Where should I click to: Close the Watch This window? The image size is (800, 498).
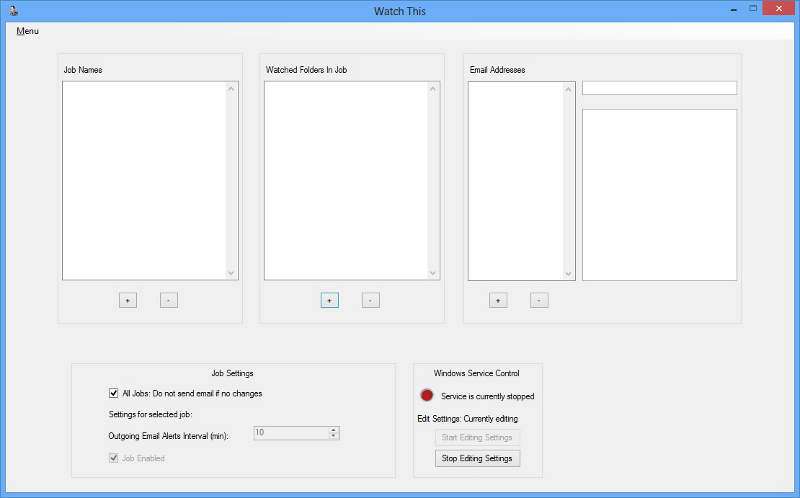pyautogui.click(x=779, y=8)
